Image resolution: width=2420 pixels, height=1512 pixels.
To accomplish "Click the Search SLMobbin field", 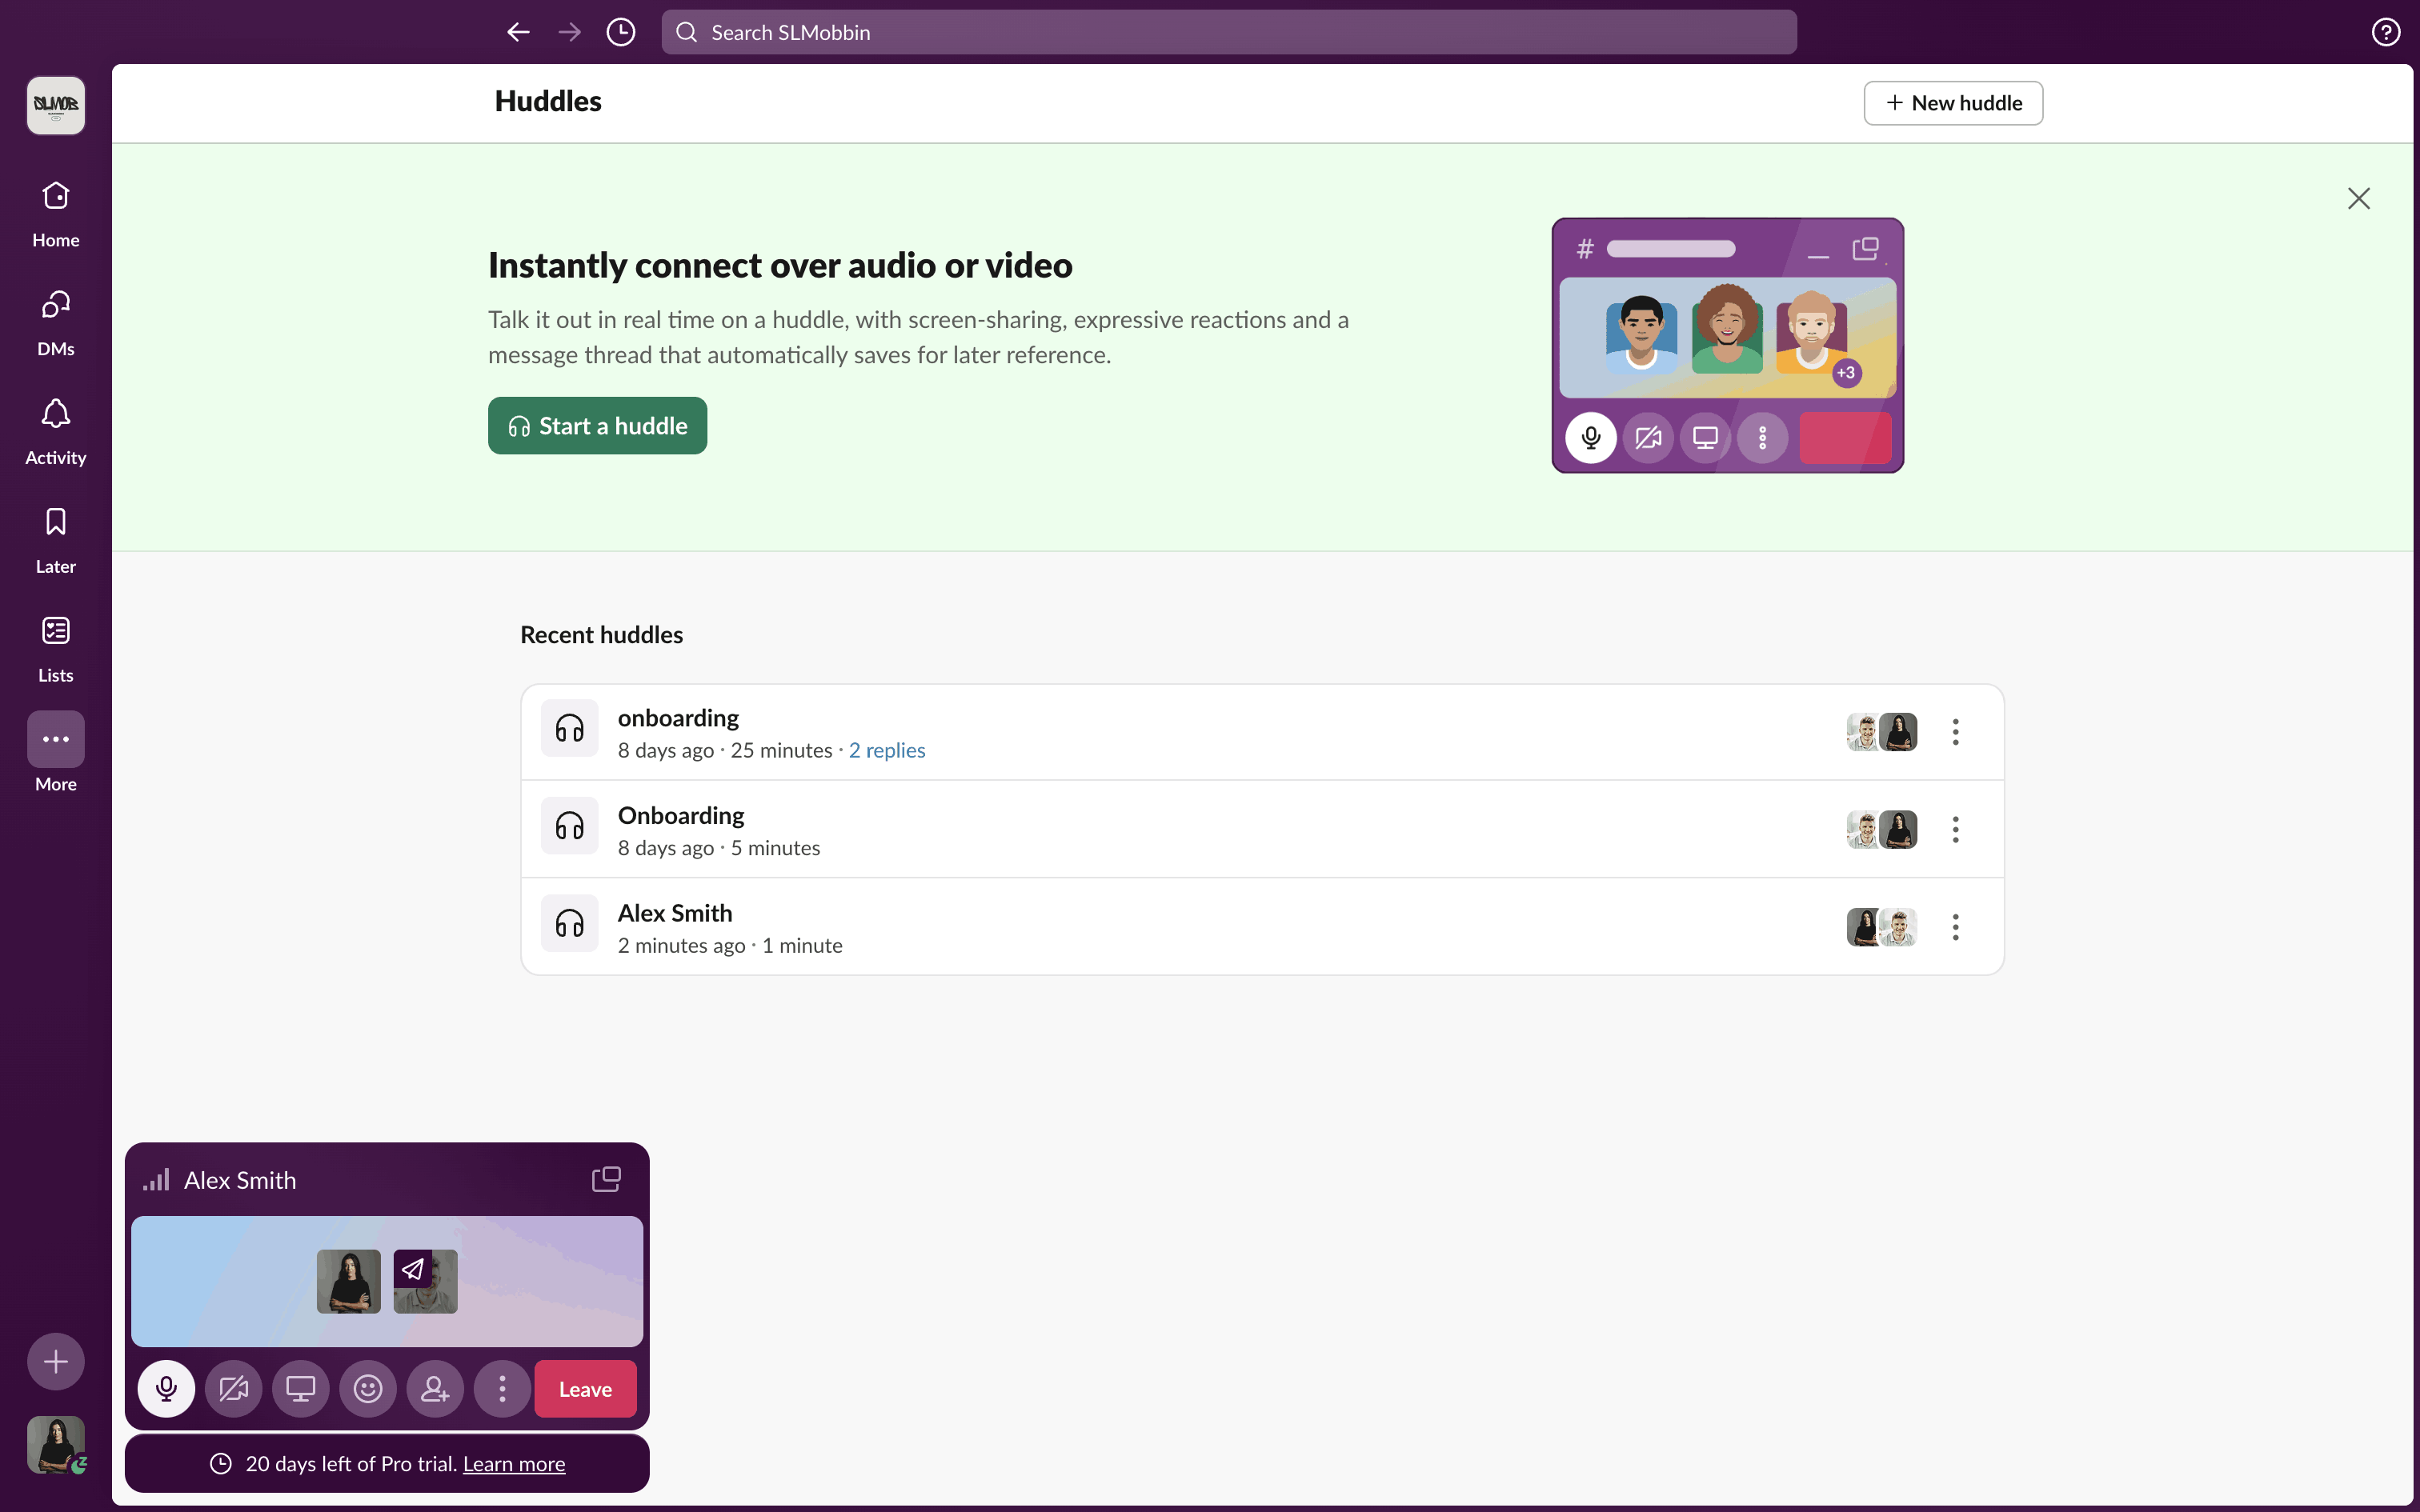I will coord(1228,32).
